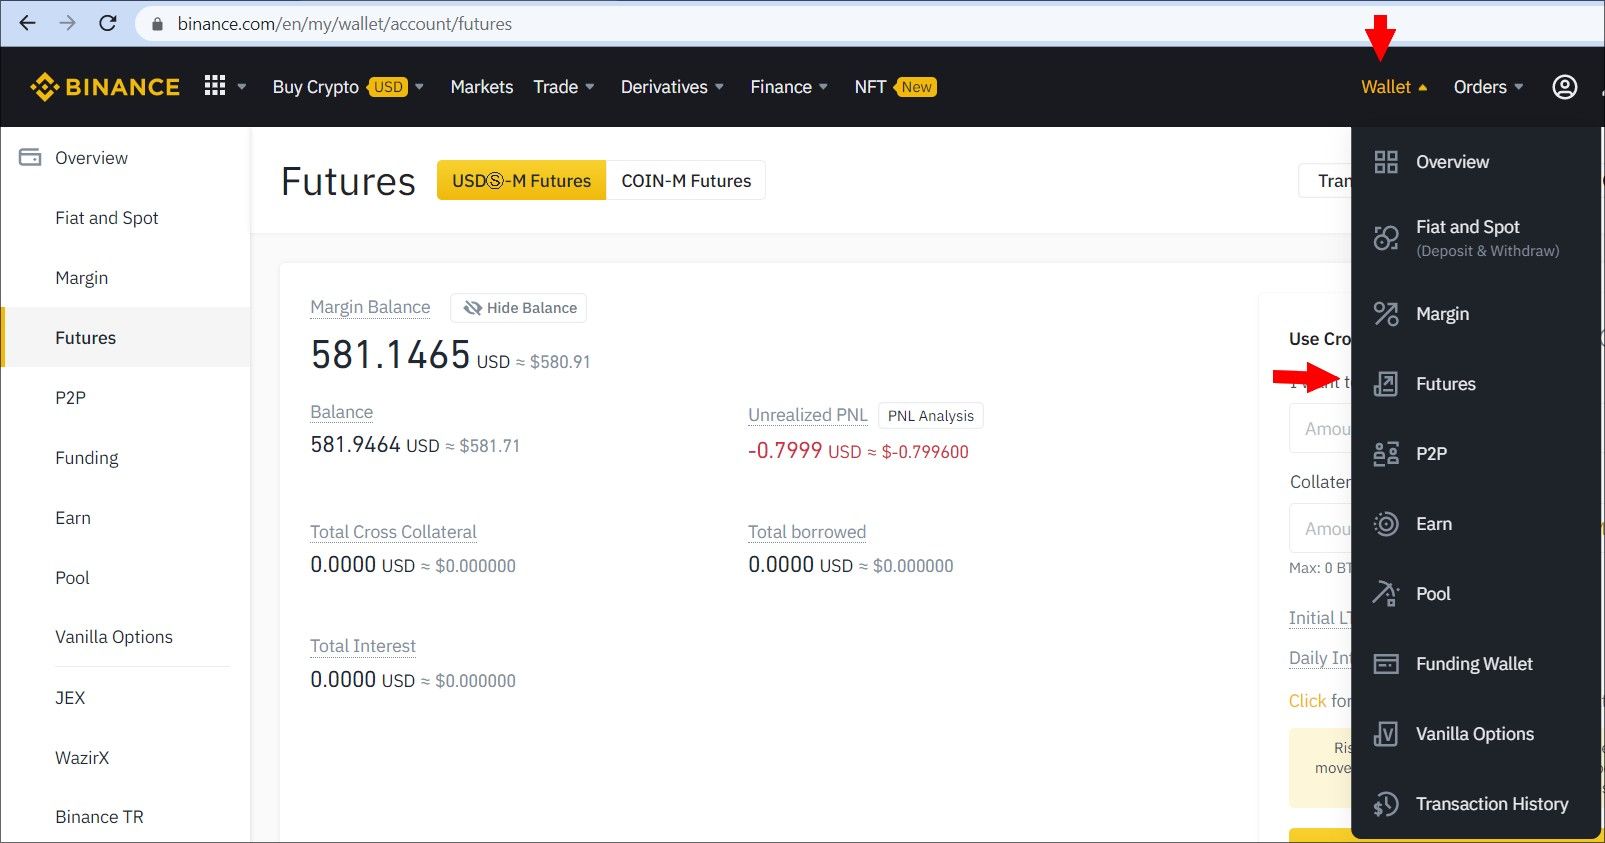Open the Buy Crypto dropdown
This screenshot has height=843, width=1605.
348,87
